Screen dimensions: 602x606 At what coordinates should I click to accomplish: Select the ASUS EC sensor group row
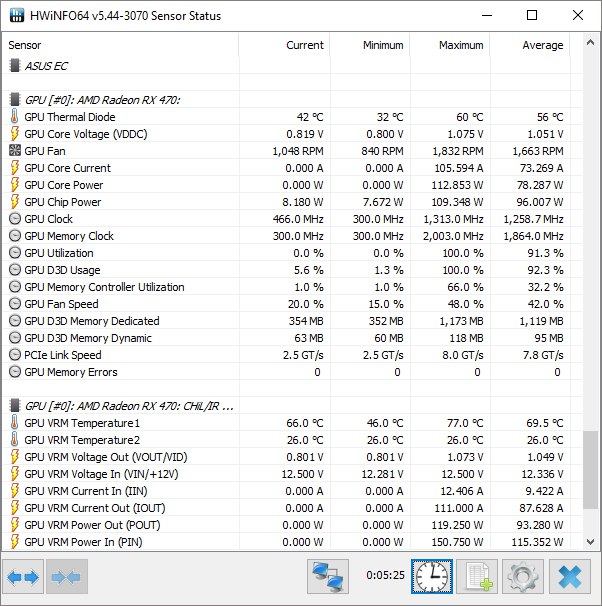tap(292, 66)
